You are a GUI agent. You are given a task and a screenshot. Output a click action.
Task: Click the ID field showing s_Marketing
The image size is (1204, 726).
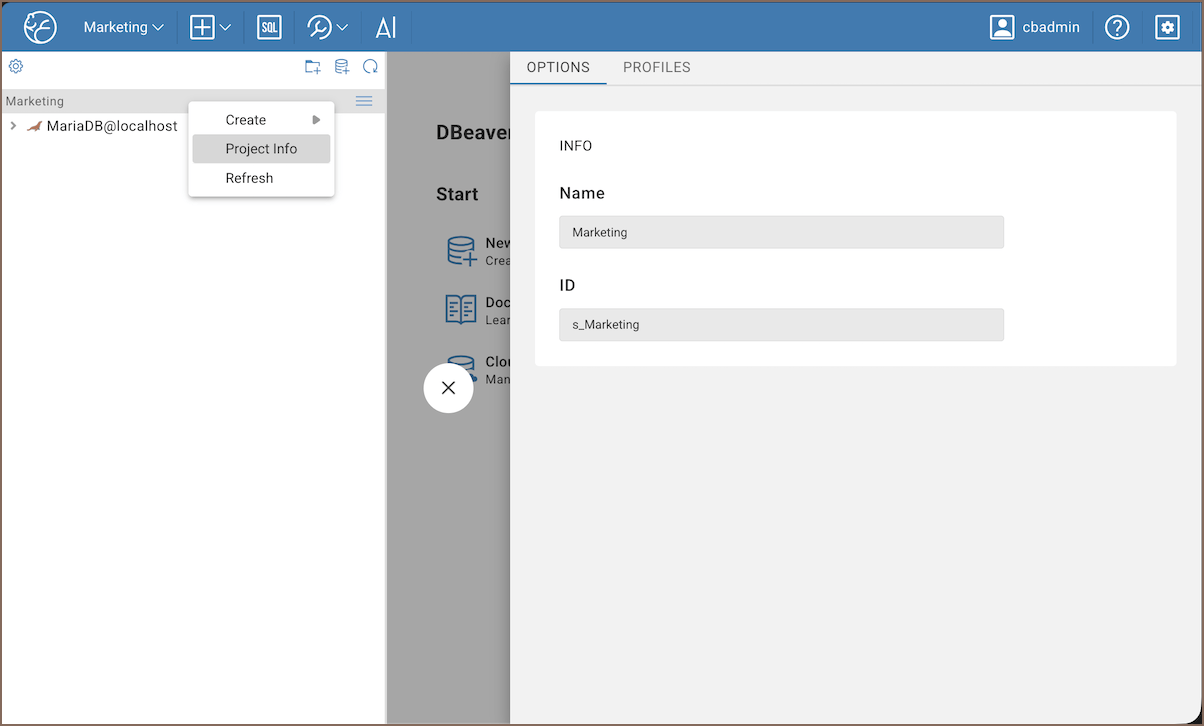[781, 324]
